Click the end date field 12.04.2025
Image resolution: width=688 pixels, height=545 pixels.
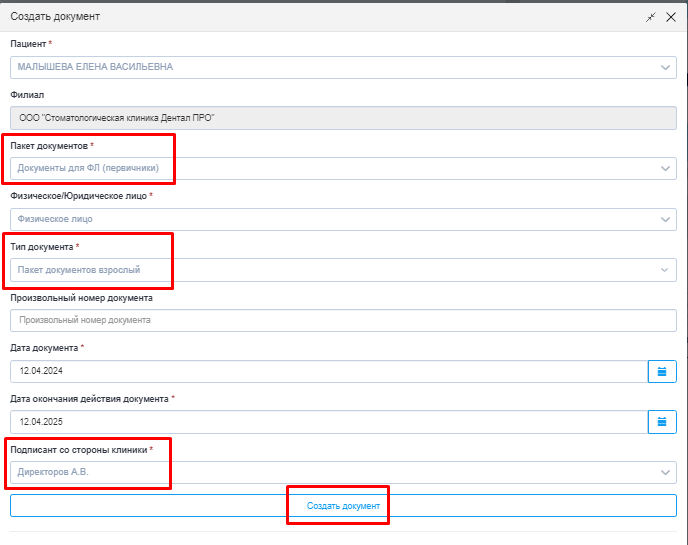tap(329, 422)
